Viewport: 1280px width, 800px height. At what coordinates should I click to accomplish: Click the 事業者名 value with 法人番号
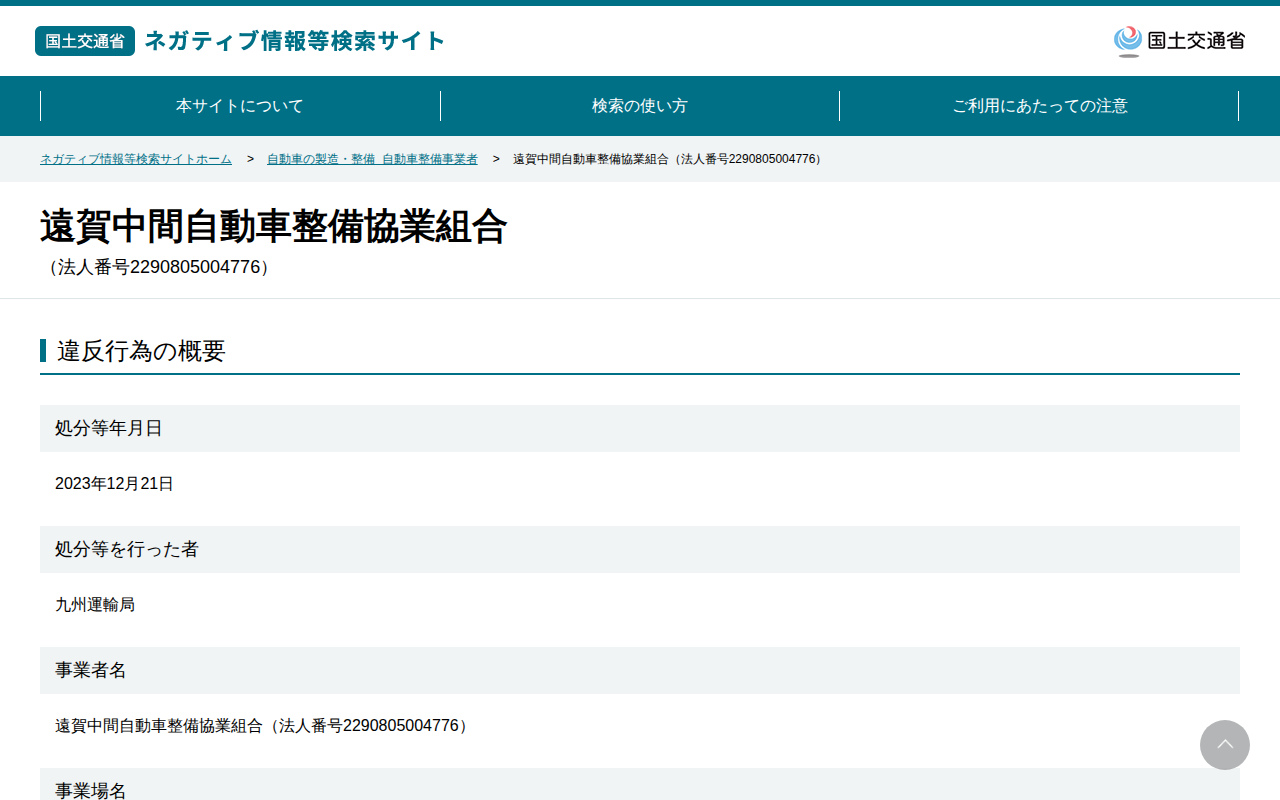tap(262, 726)
